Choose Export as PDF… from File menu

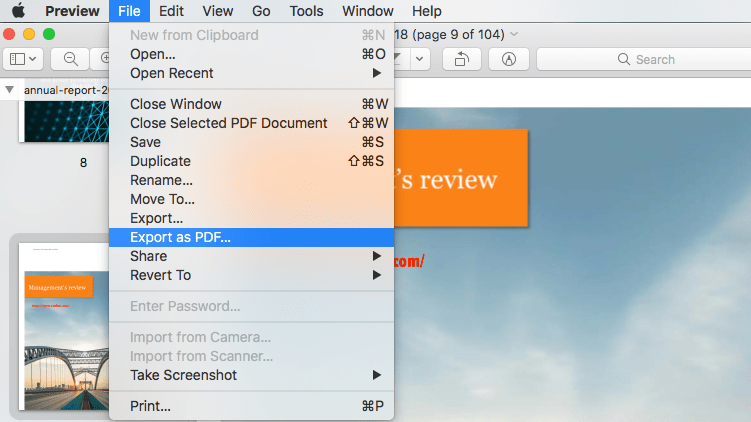coord(180,237)
